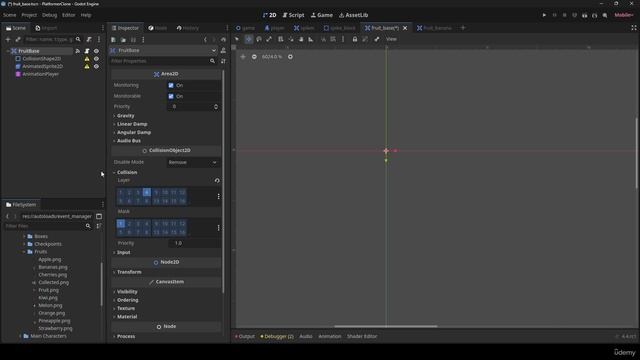This screenshot has width=640, height=360.
Task: Toggle visibility of AnimatedSprite2D node
Action: (96, 66)
